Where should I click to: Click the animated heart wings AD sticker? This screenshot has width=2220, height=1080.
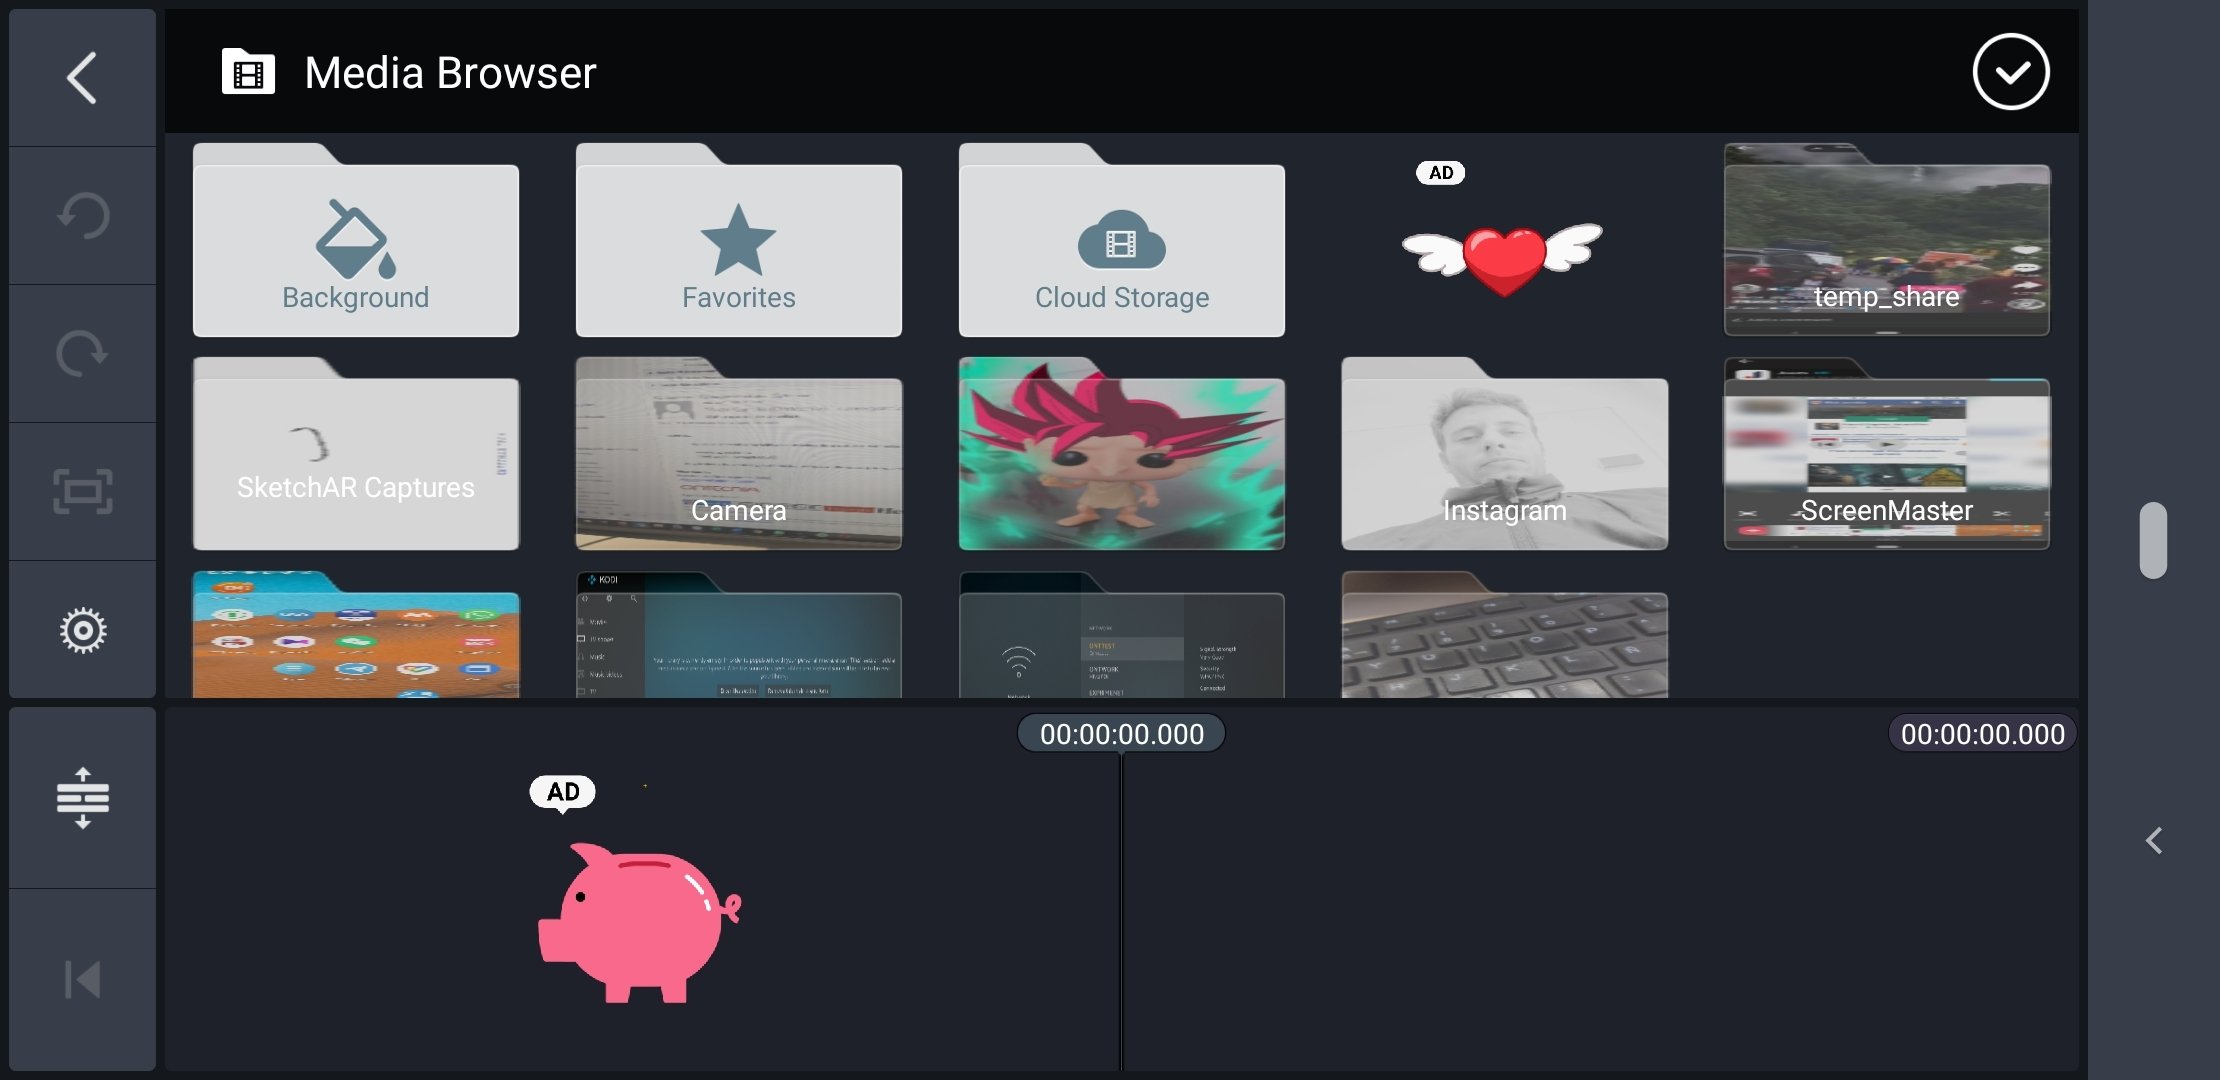pos(1504,252)
